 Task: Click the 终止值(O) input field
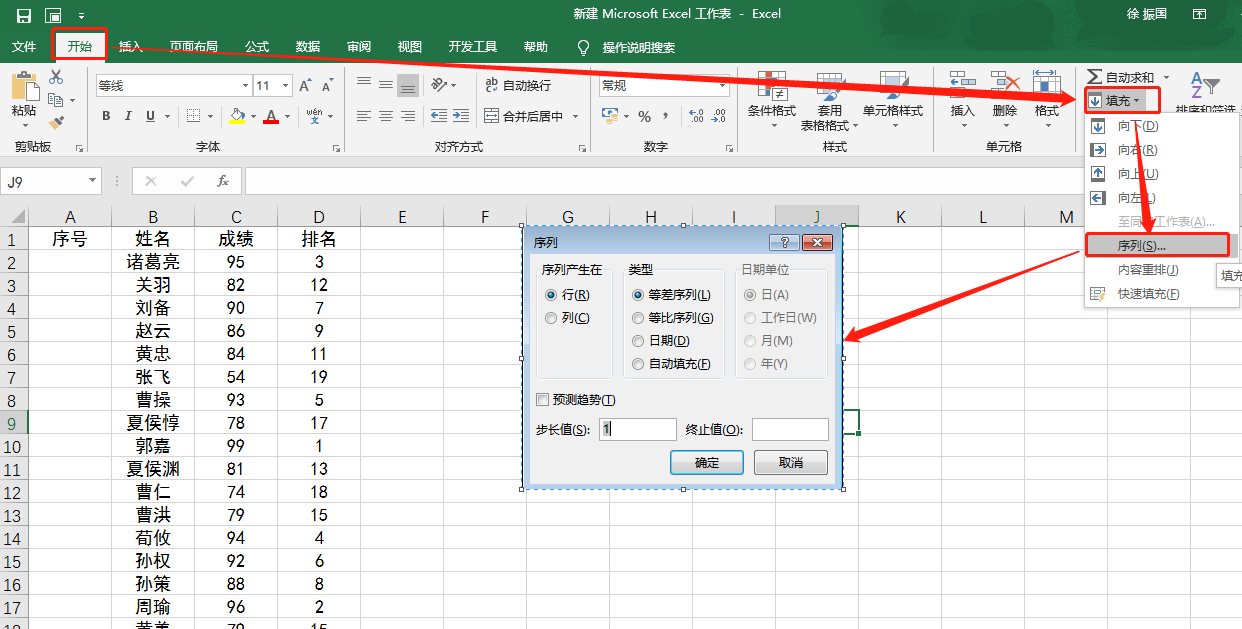[790, 429]
